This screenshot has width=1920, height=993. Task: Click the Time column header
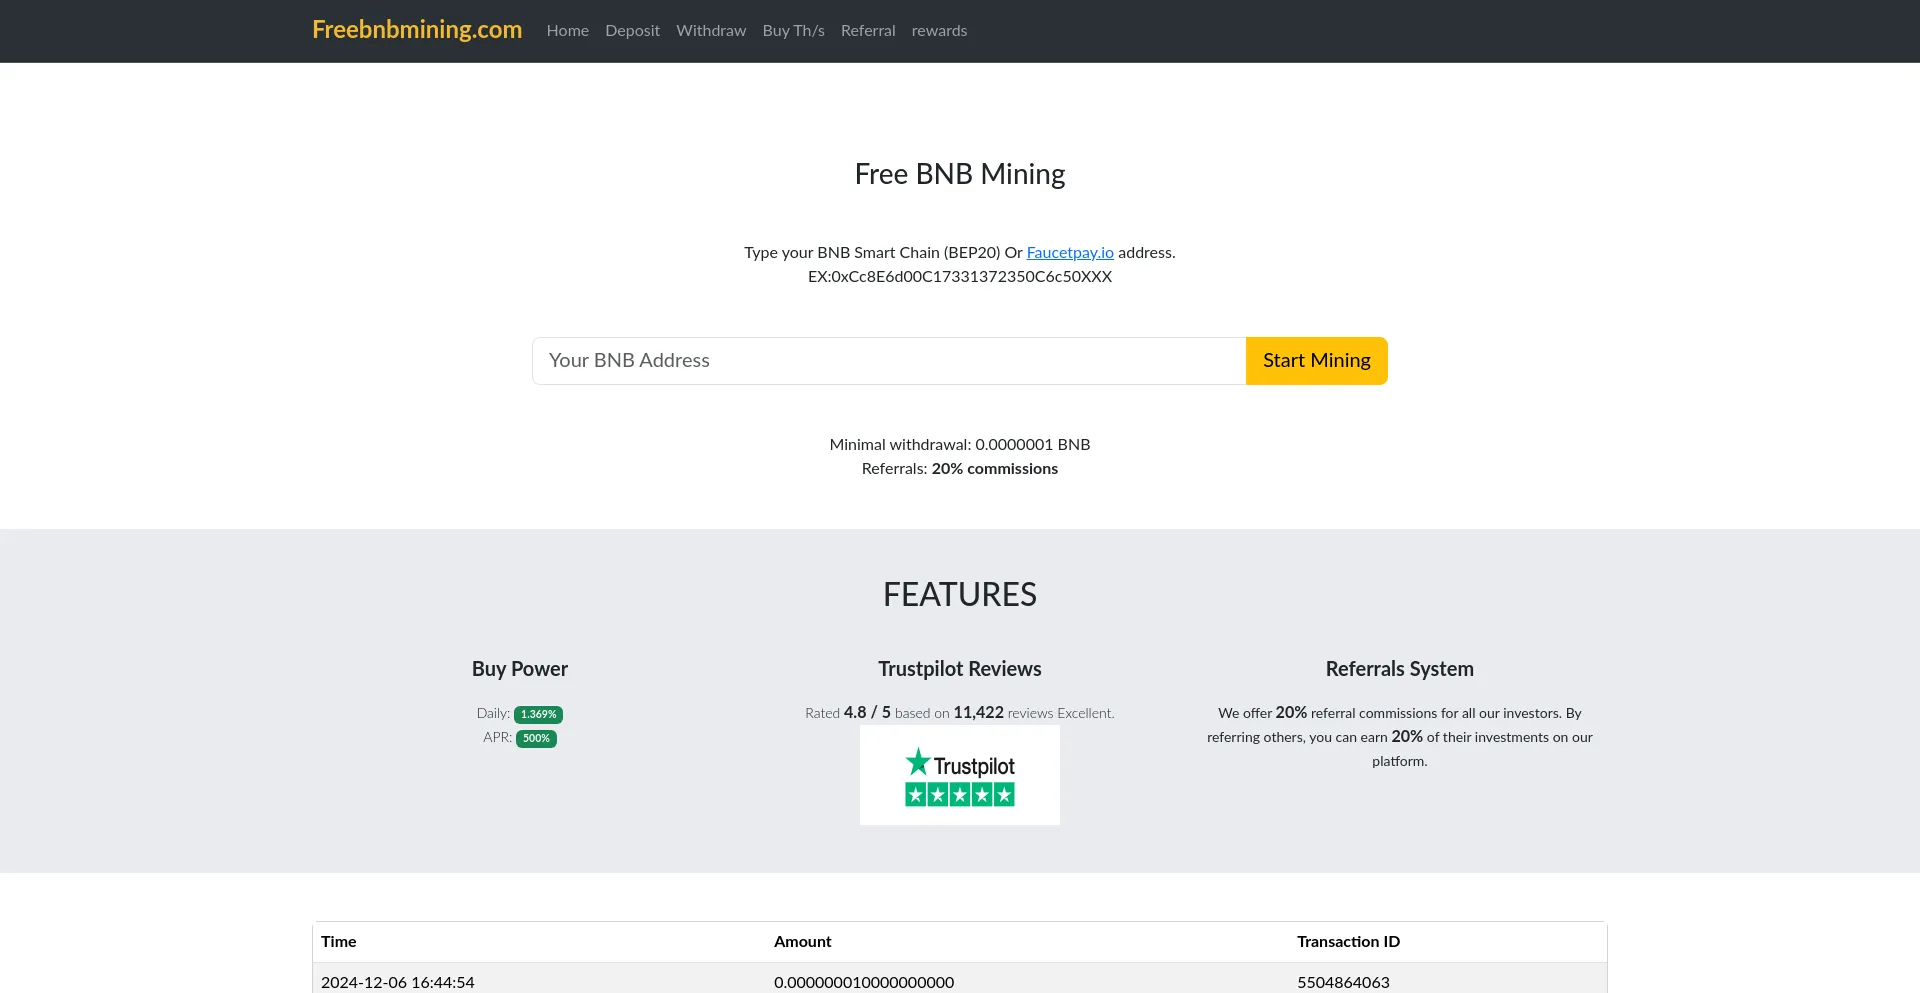pyautogui.click(x=338, y=941)
